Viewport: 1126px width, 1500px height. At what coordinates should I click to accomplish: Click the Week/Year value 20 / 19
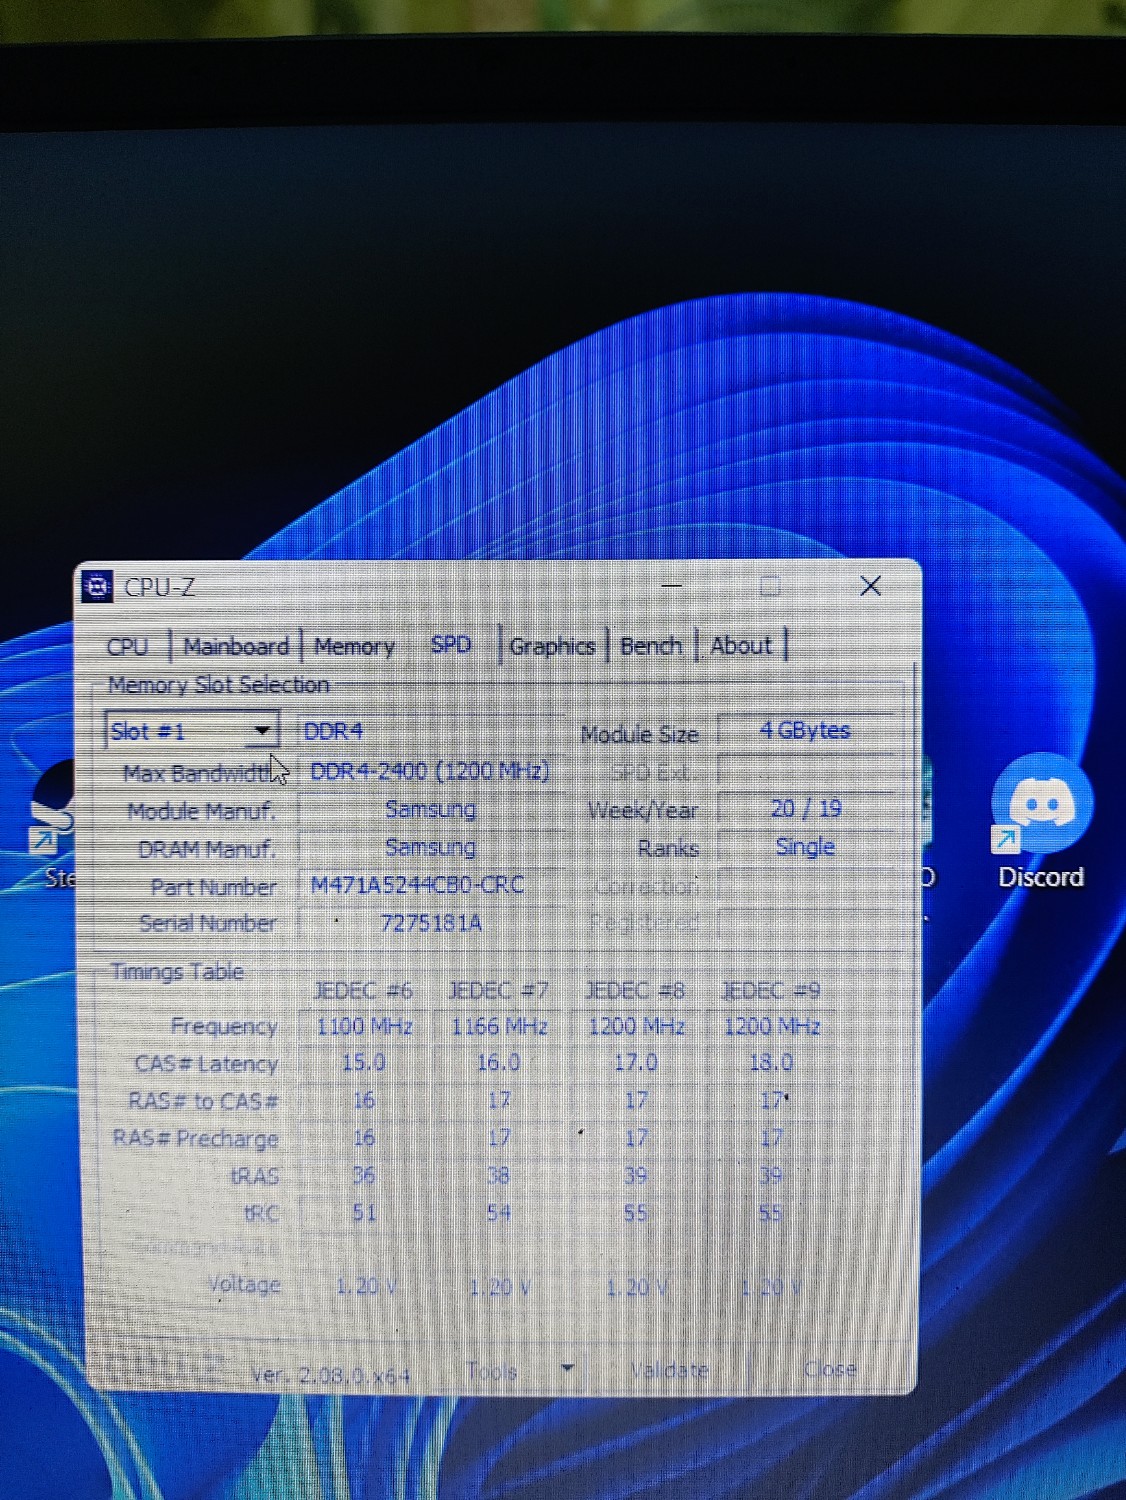(x=806, y=808)
